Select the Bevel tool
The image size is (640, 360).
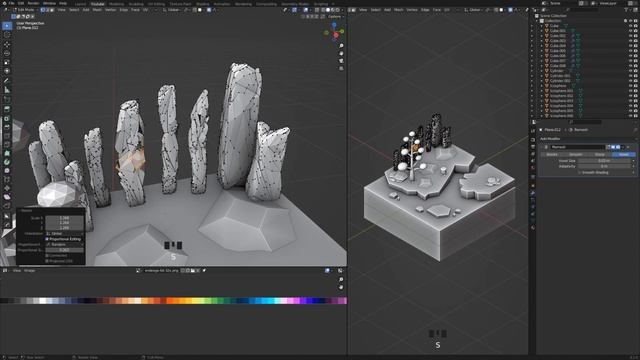pyautogui.click(x=7, y=127)
